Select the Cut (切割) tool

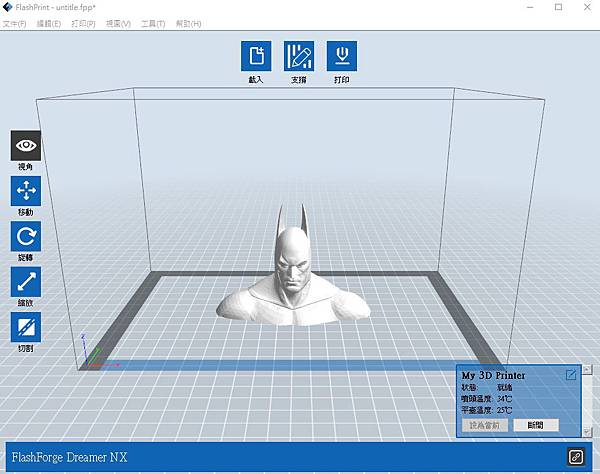(26, 327)
